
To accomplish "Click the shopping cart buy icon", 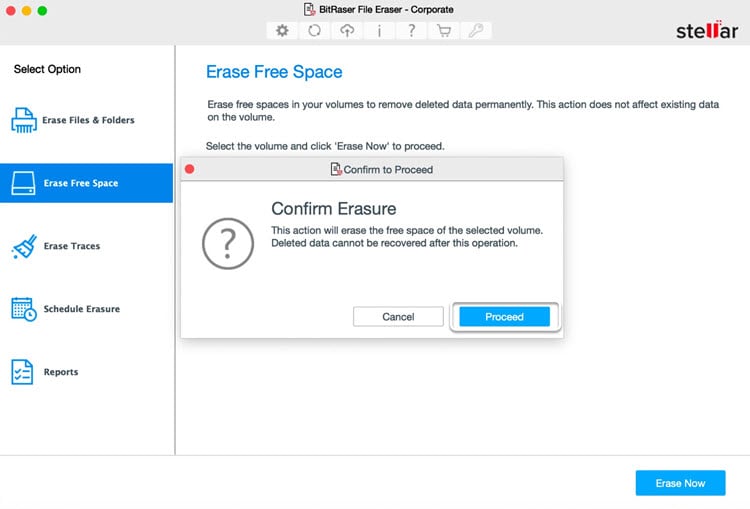I will 444,31.
